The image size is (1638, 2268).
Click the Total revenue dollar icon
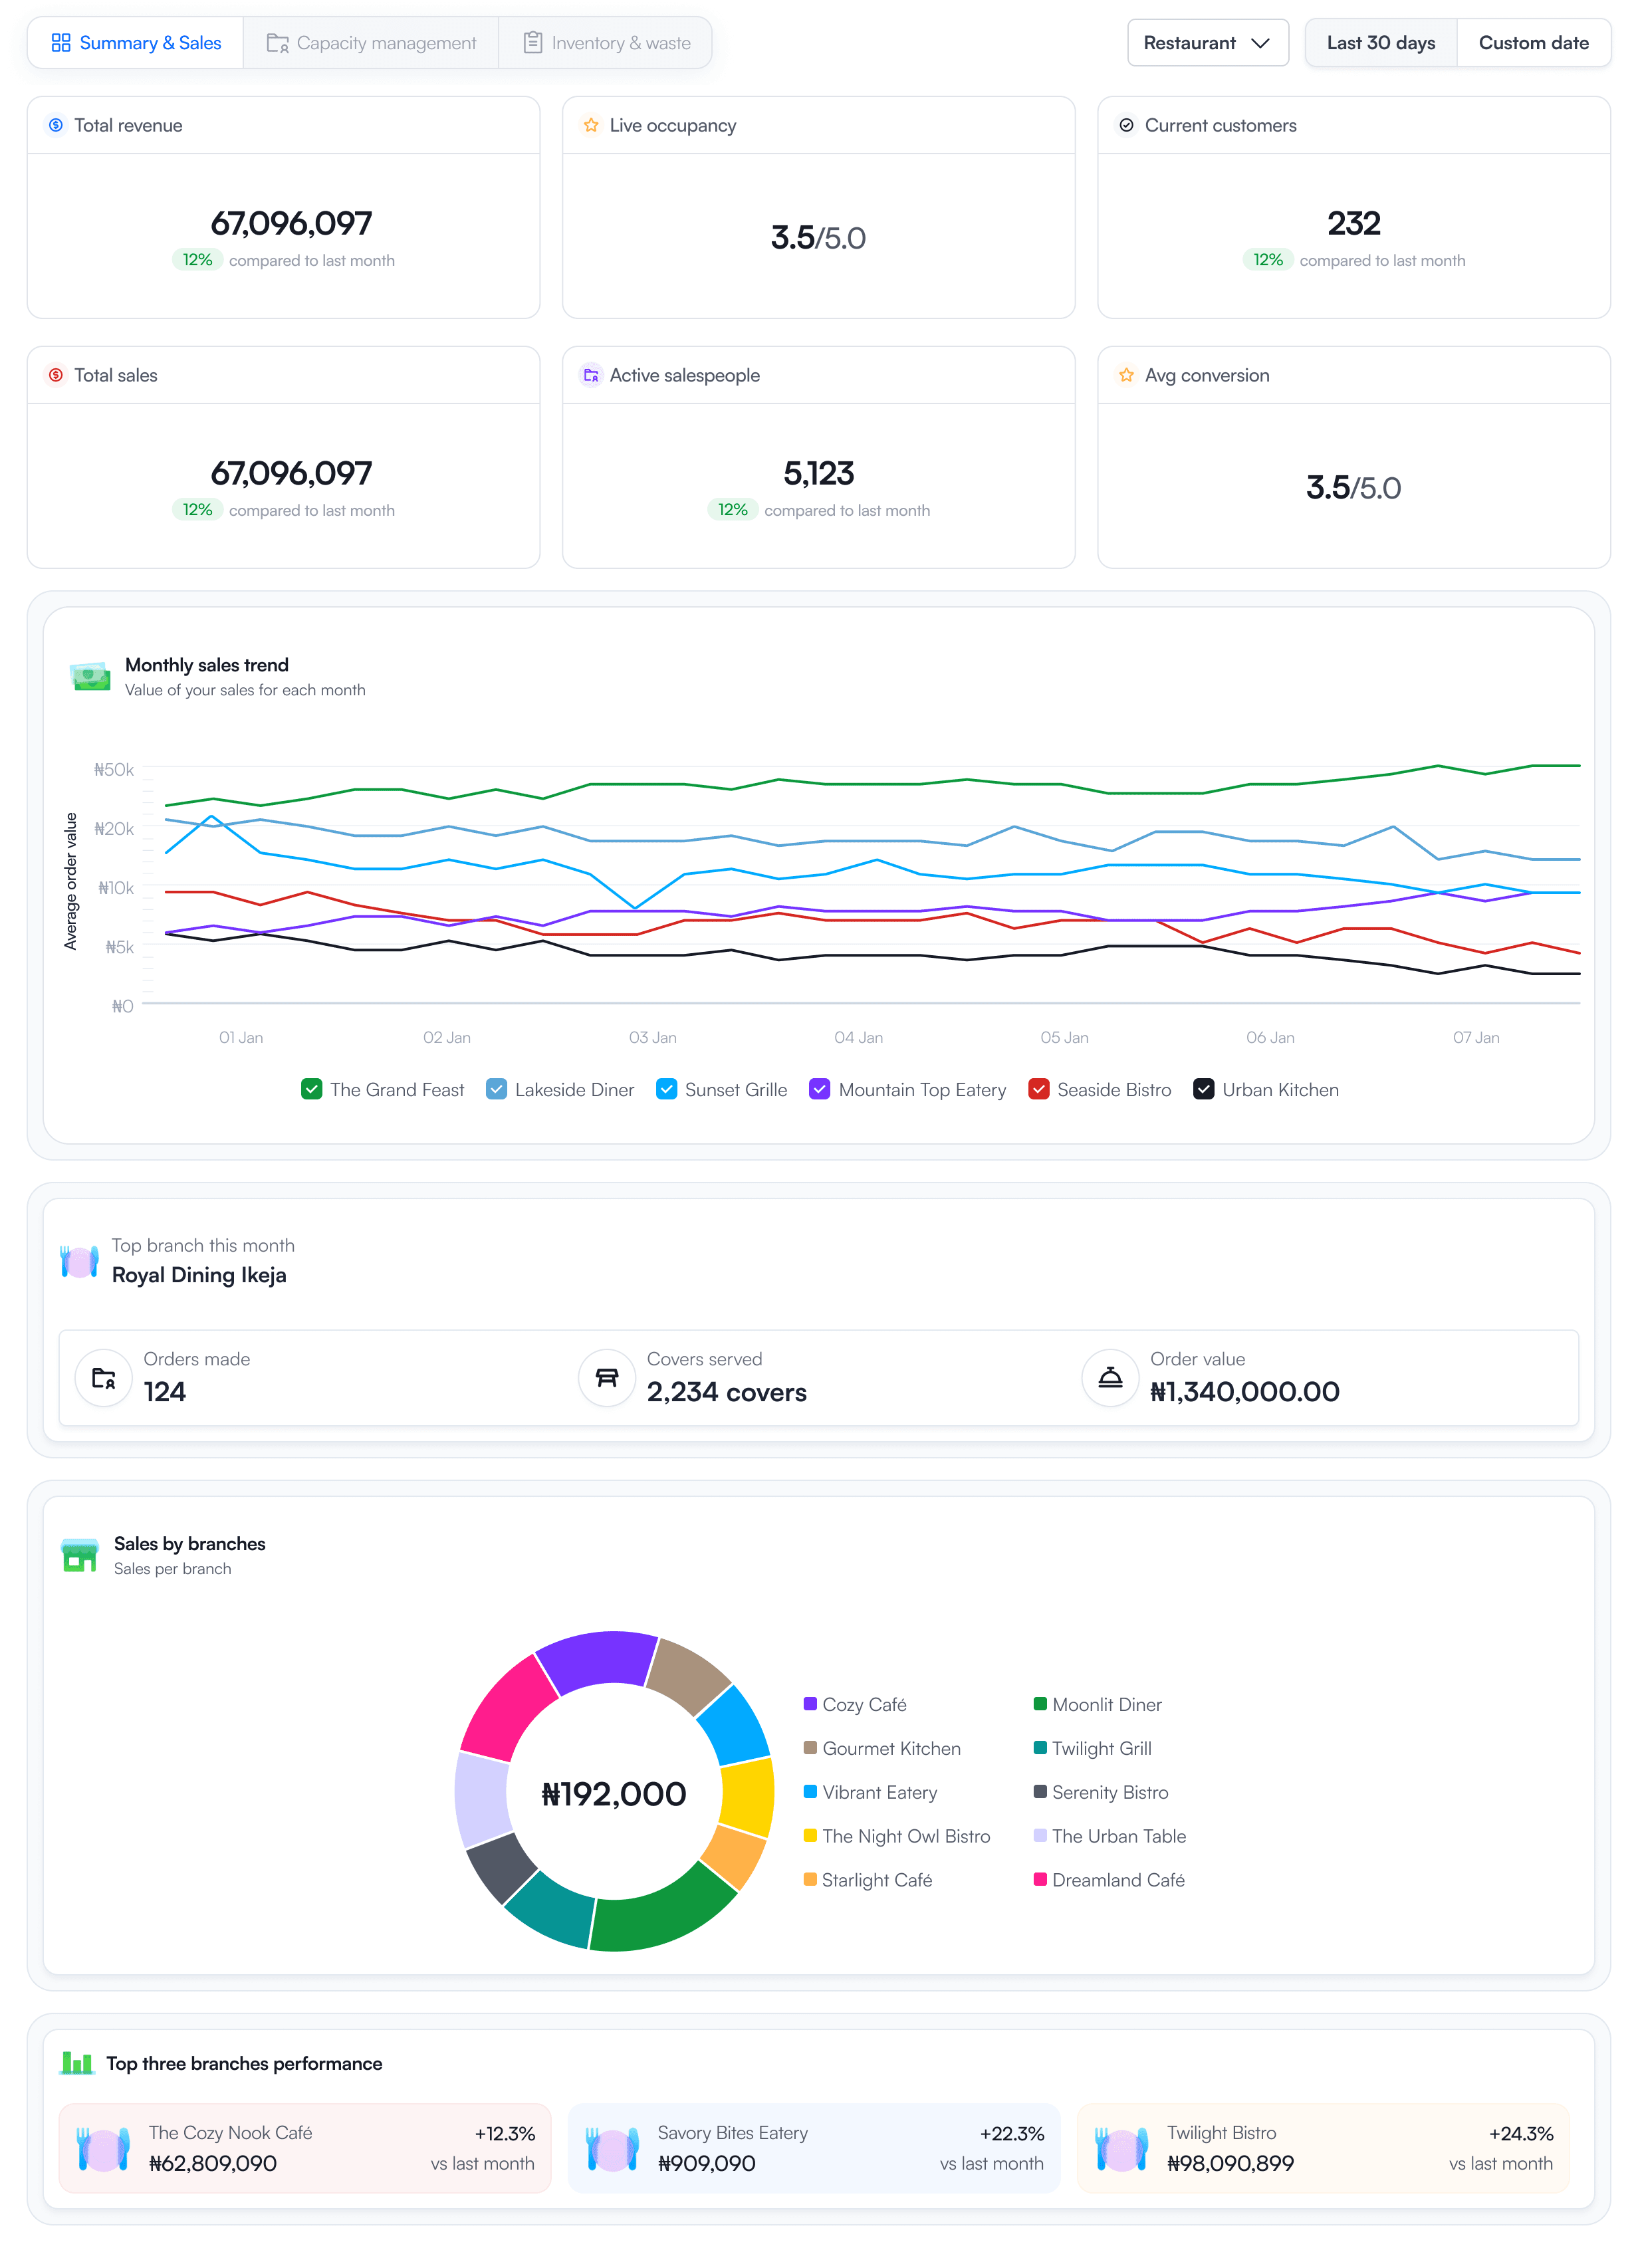coord(56,125)
